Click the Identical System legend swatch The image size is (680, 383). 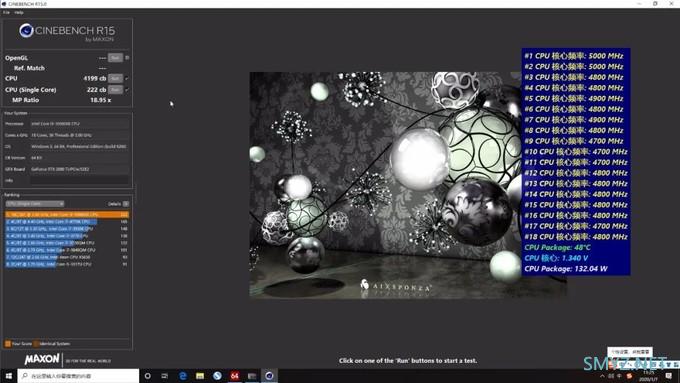coord(36,344)
